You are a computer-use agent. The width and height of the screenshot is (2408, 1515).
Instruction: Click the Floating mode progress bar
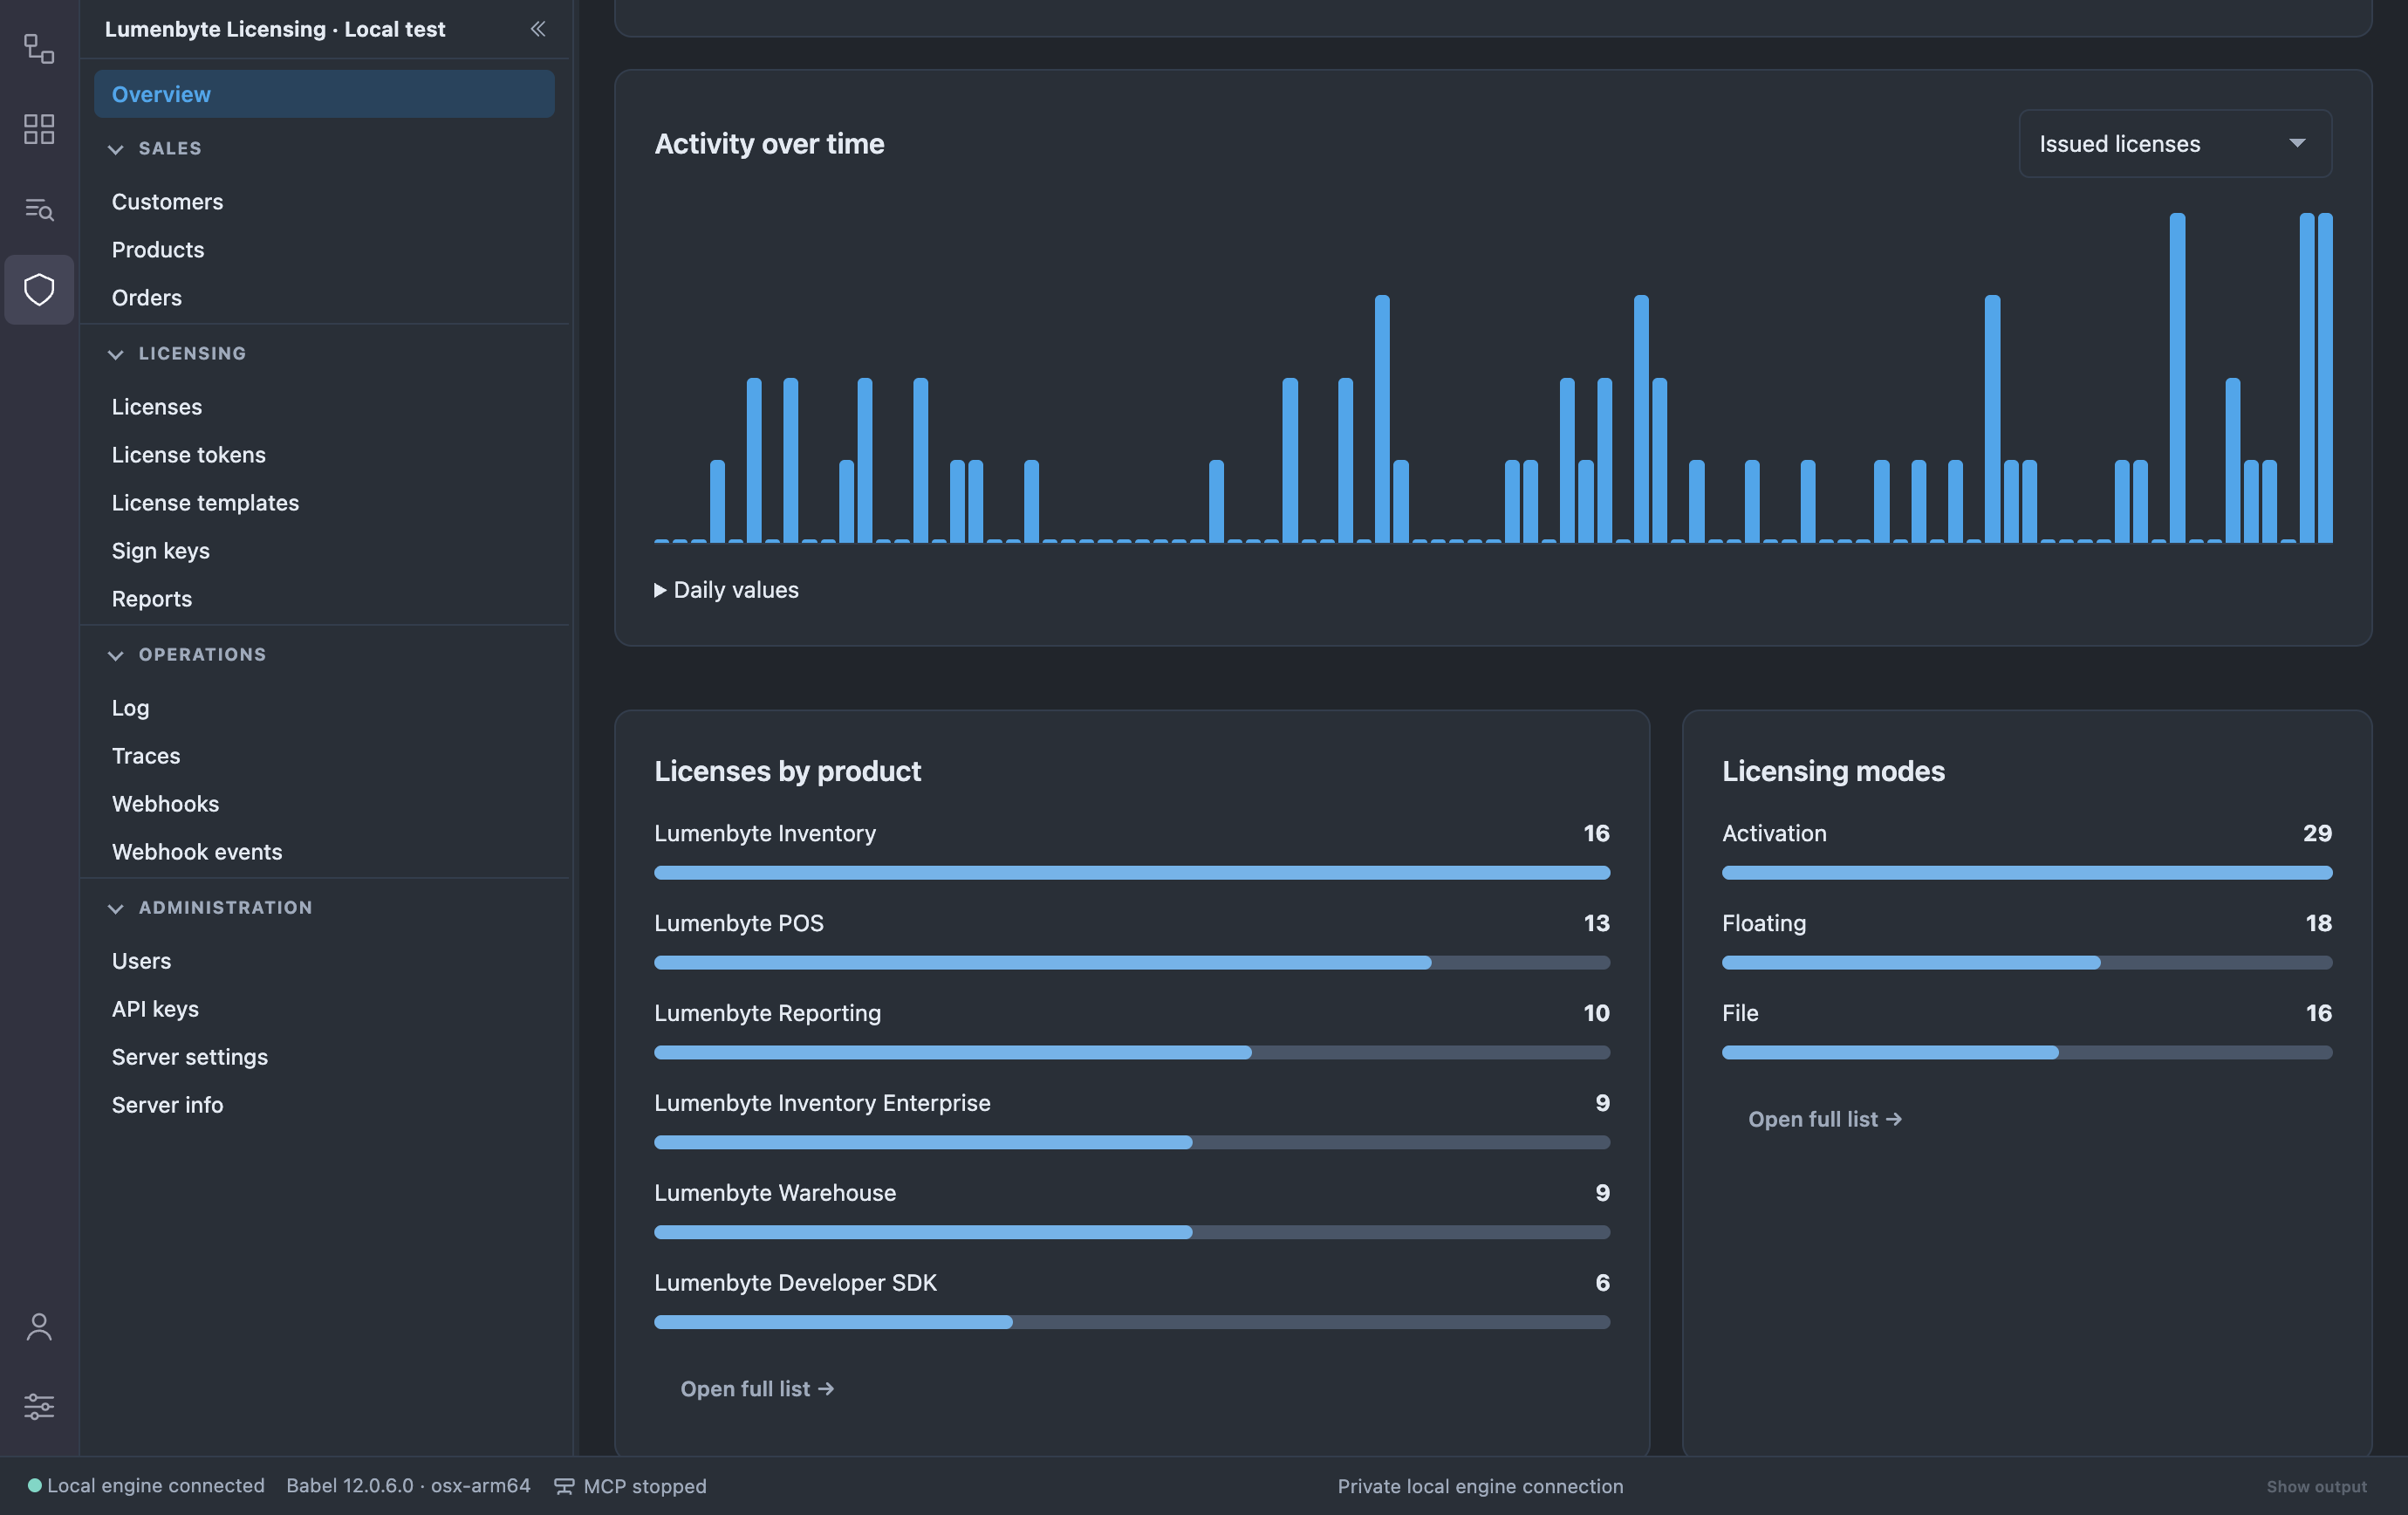point(2027,963)
